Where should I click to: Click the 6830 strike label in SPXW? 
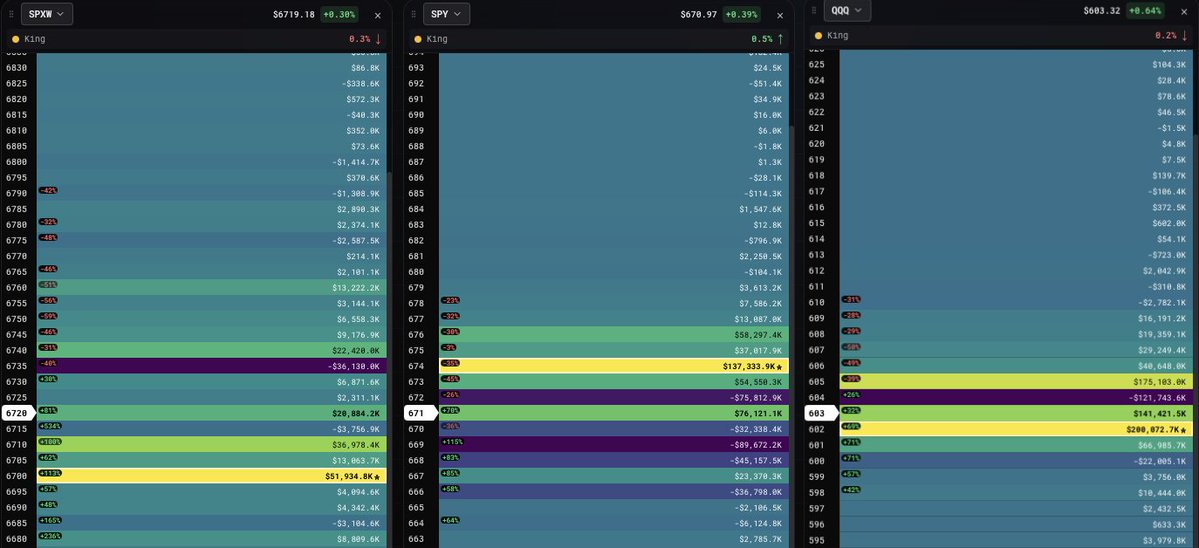point(16,68)
